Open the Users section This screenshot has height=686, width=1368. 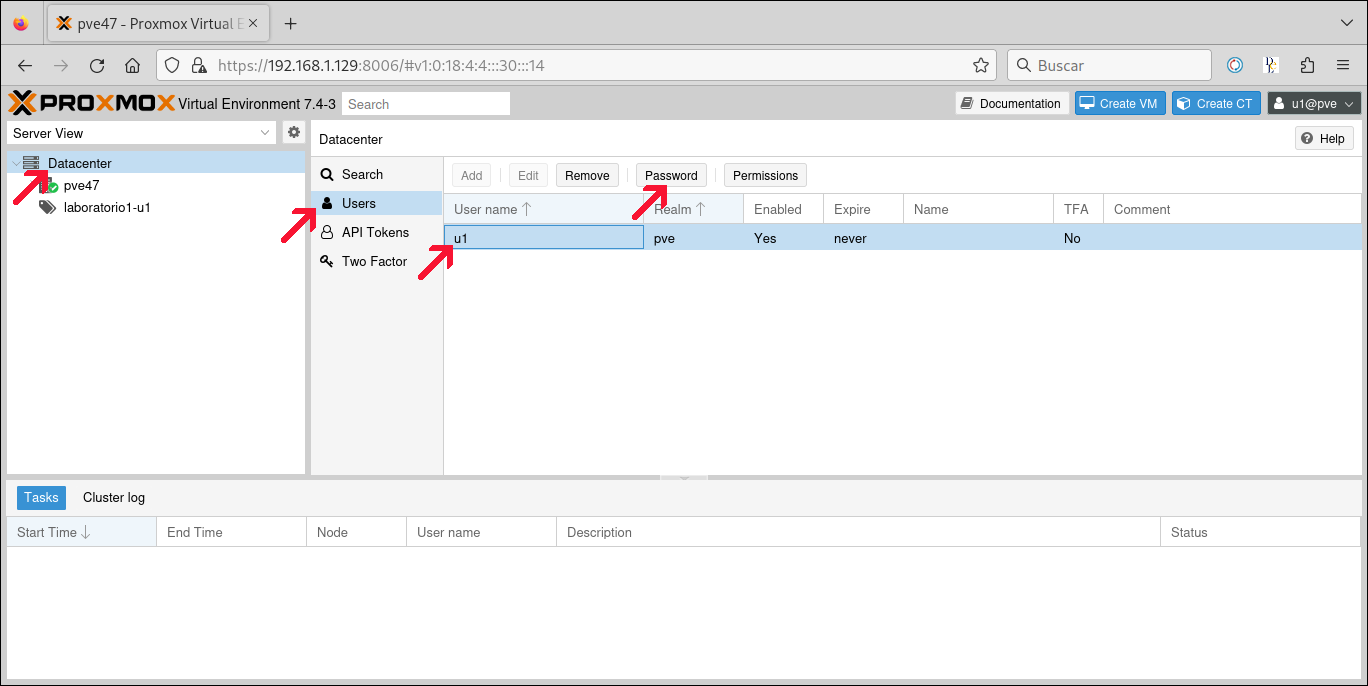[x=376, y=203]
